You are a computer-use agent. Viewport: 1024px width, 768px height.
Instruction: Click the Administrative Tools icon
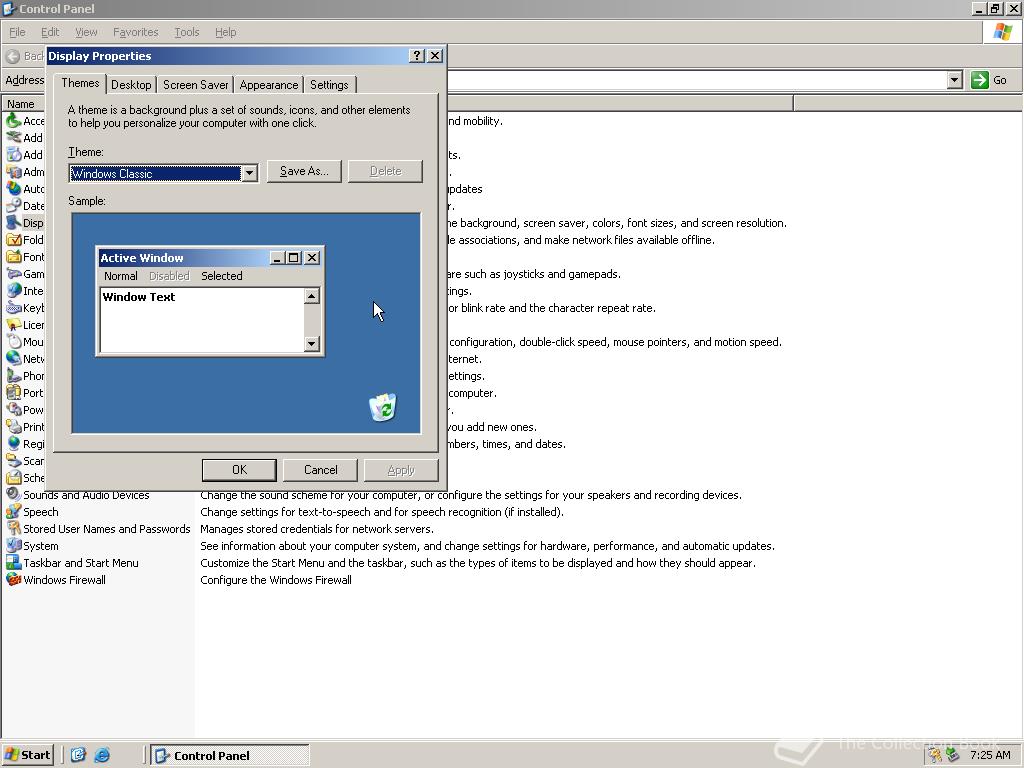13,172
